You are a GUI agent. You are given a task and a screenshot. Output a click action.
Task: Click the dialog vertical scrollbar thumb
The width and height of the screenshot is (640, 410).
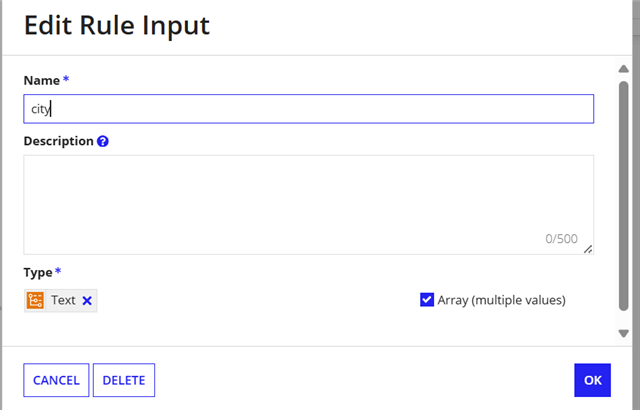coord(623,196)
